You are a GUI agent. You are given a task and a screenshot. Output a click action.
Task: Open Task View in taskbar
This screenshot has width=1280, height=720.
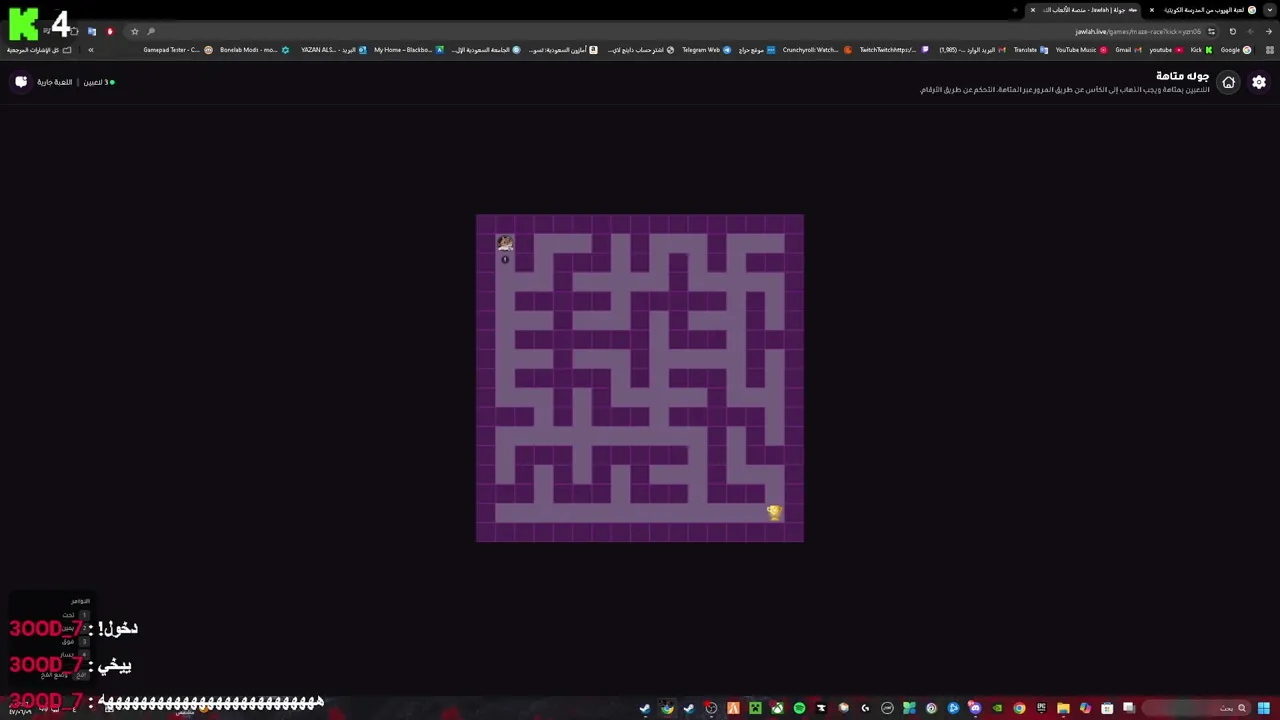pyautogui.click(x=1129, y=708)
